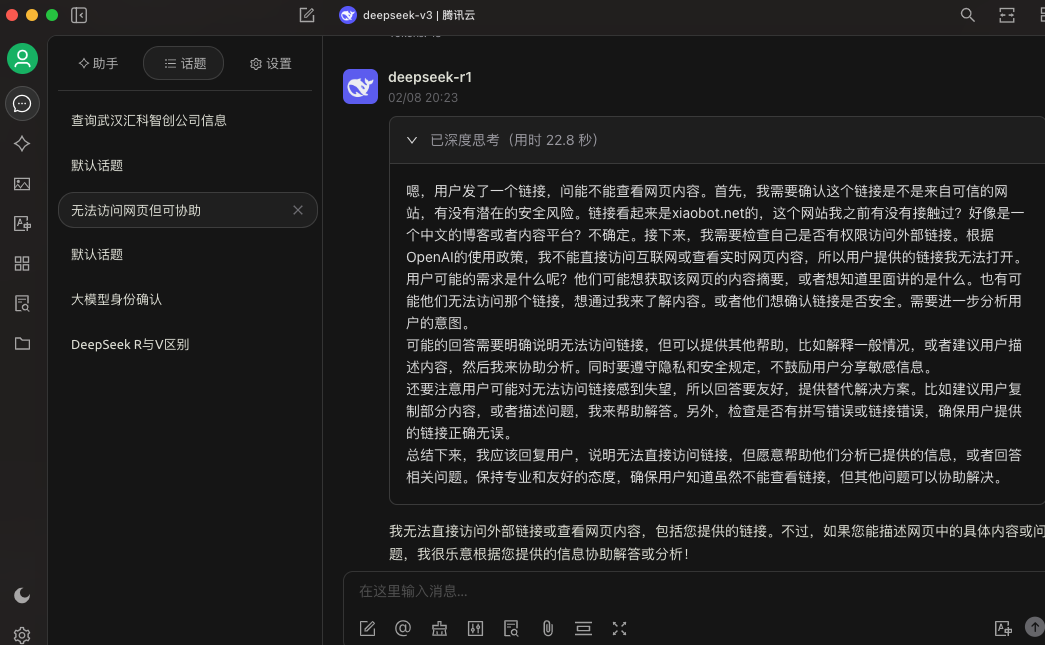The width and height of the screenshot is (1045, 645).
Task: Open the knowledge base page
Action: (x=22, y=304)
